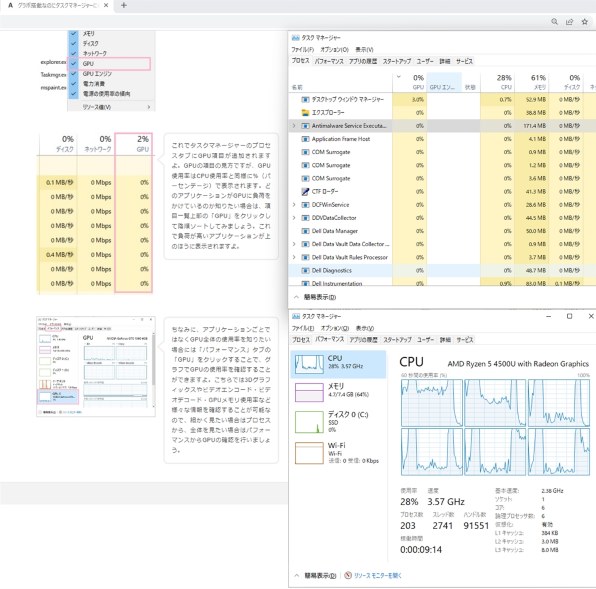Select Wi-Fi in the performance sidebar

click(338, 453)
